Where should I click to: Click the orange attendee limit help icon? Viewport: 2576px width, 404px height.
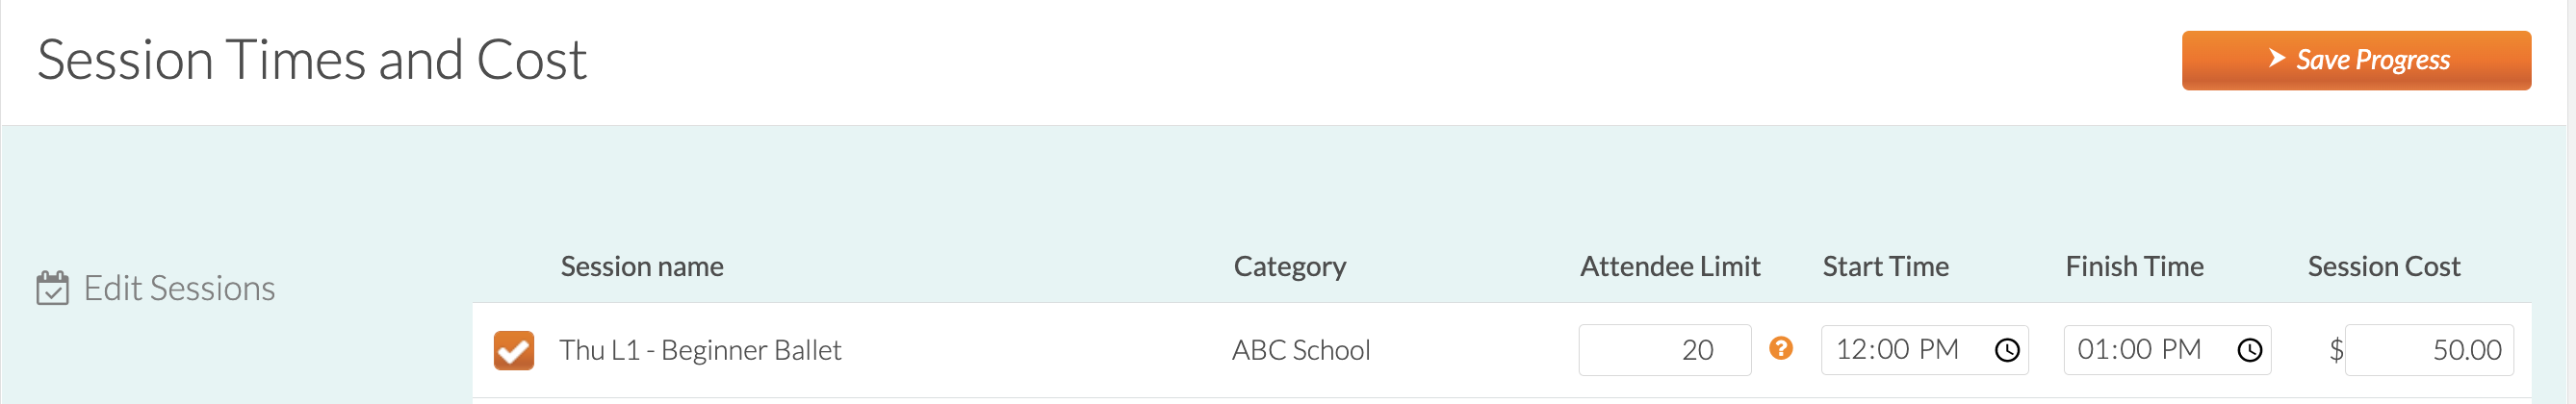1780,348
